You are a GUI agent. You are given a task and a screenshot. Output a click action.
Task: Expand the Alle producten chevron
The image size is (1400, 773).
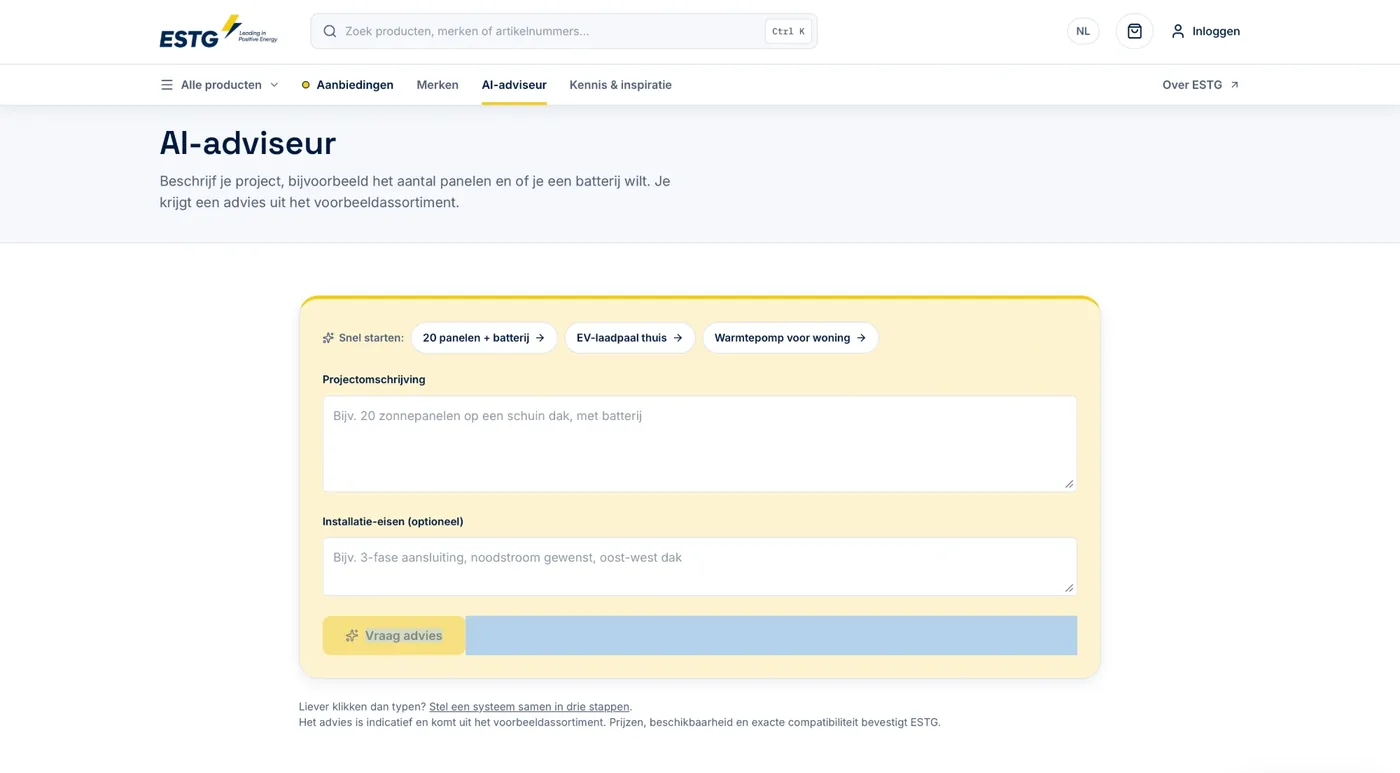point(274,85)
